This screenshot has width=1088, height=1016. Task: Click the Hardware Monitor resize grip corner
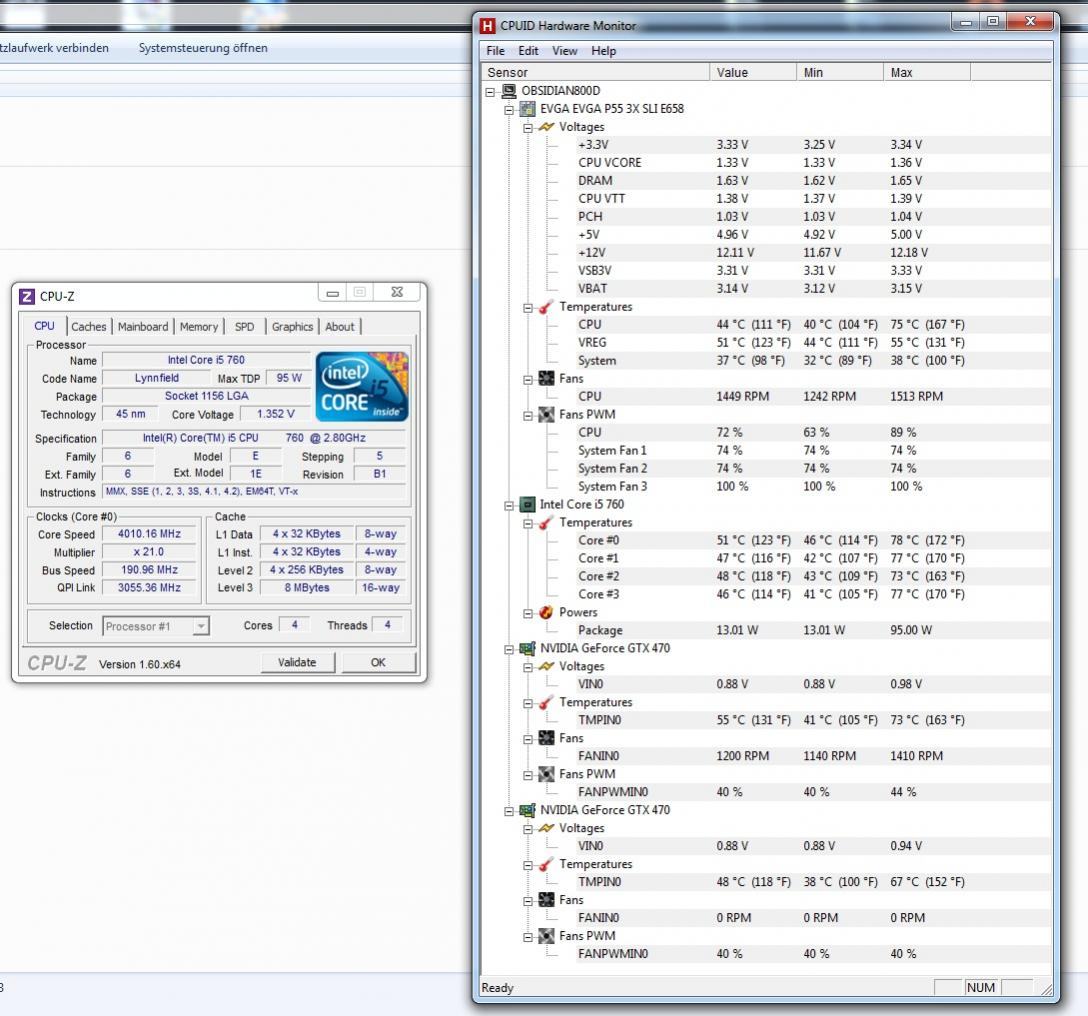1046,989
